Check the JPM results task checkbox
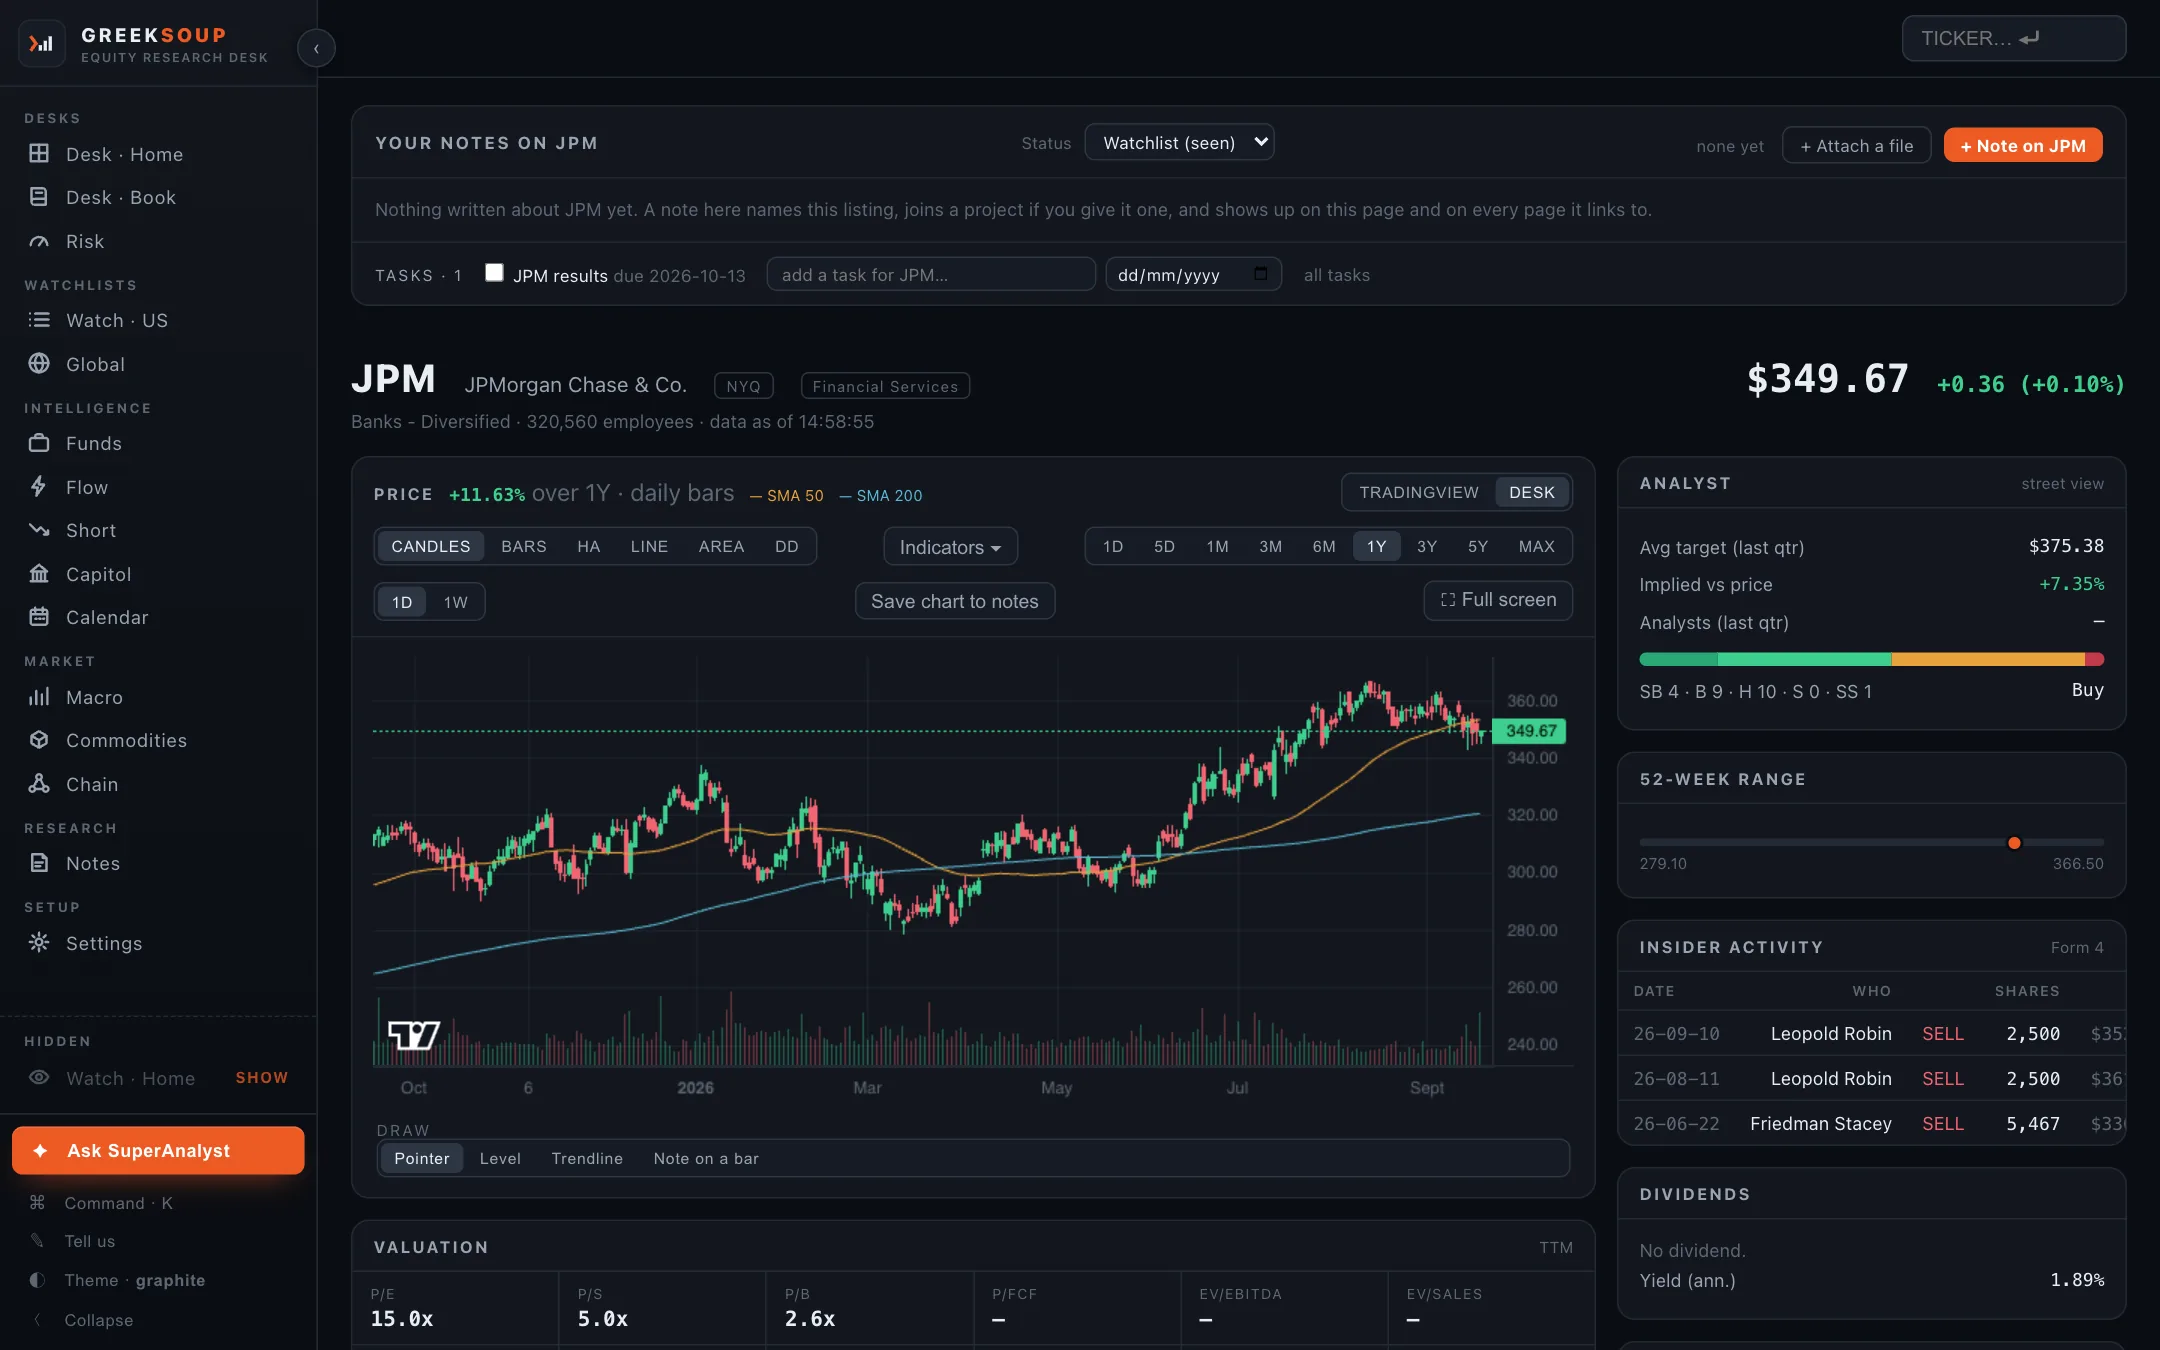The width and height of the screenshot is (2160, 1350). point(494,273)
